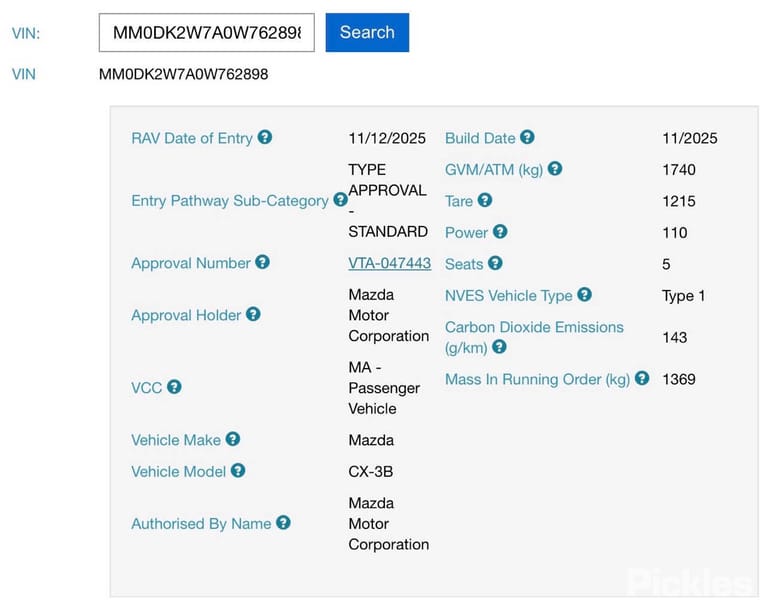The height and width of the screenshot is (612, 768).
Task: Click Mass In Running Order help icon
Action: pos(642,378)
